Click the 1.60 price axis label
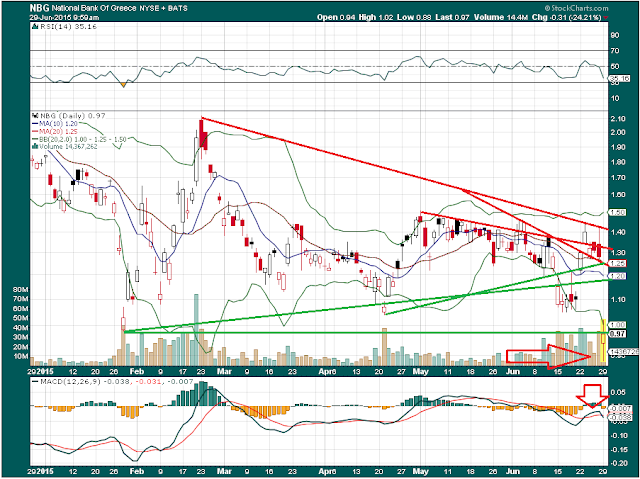 coord(617,195)
